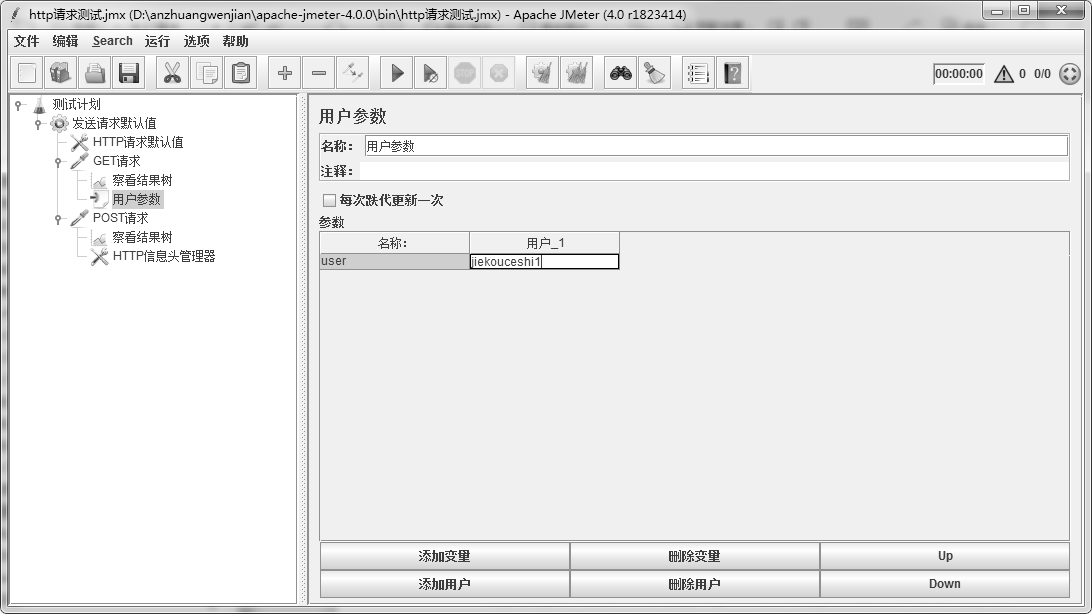The width and height of the screenshot is (1092, 614).
Task: Click the Down button
Action: coord(944,584)
